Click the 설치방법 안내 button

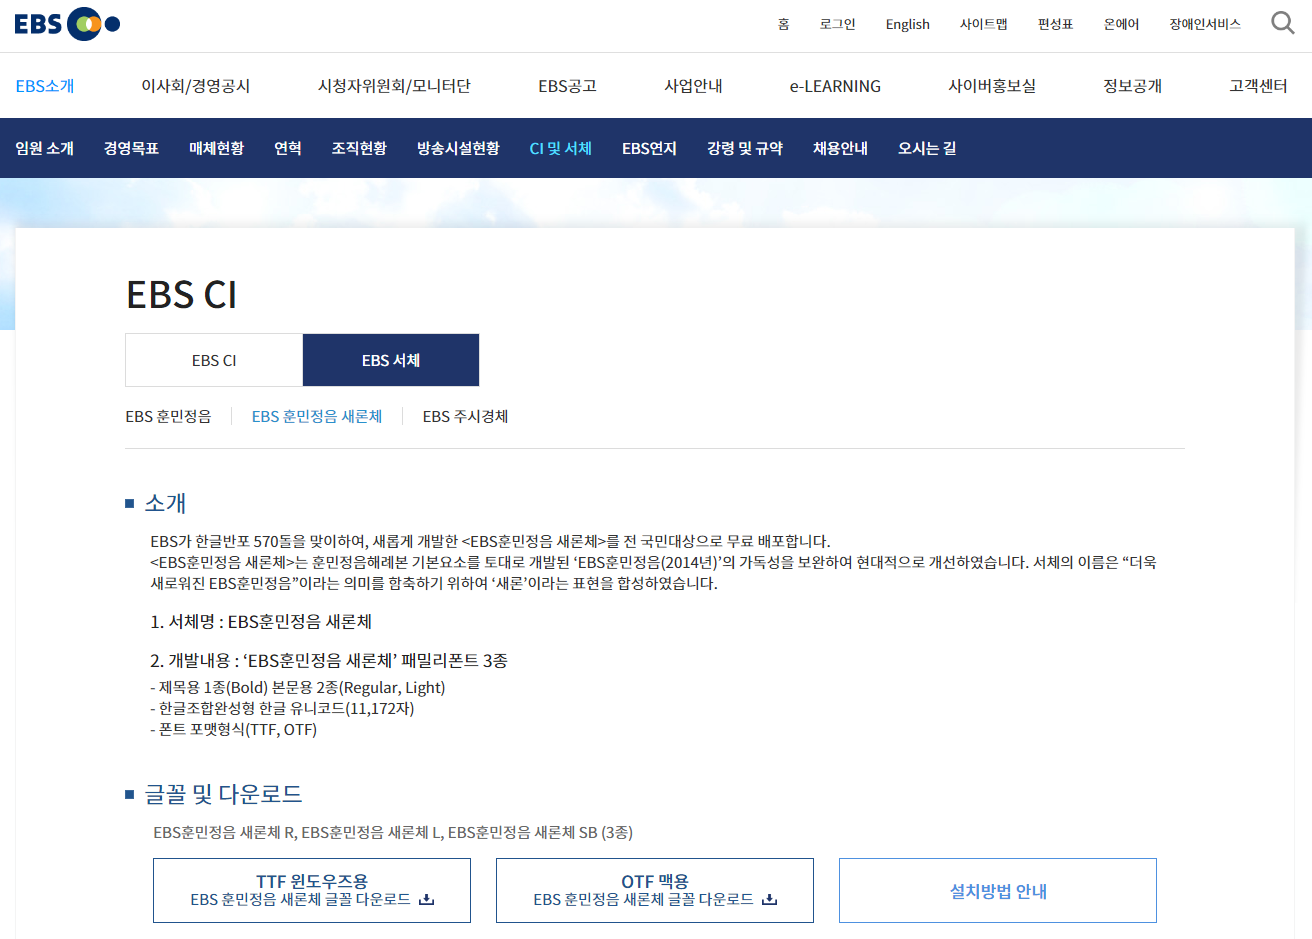pyautogui.click(x=997, y=890)
